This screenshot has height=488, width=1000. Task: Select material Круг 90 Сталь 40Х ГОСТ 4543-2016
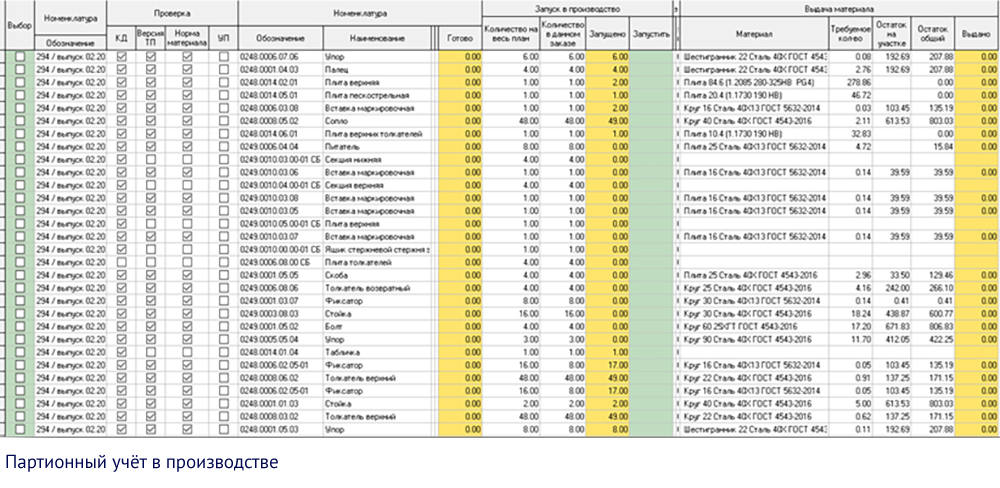(754, 339)
